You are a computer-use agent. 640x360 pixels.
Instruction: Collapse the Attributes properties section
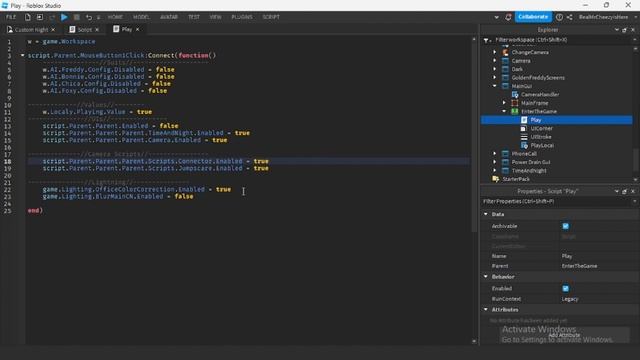click(486, 310)
